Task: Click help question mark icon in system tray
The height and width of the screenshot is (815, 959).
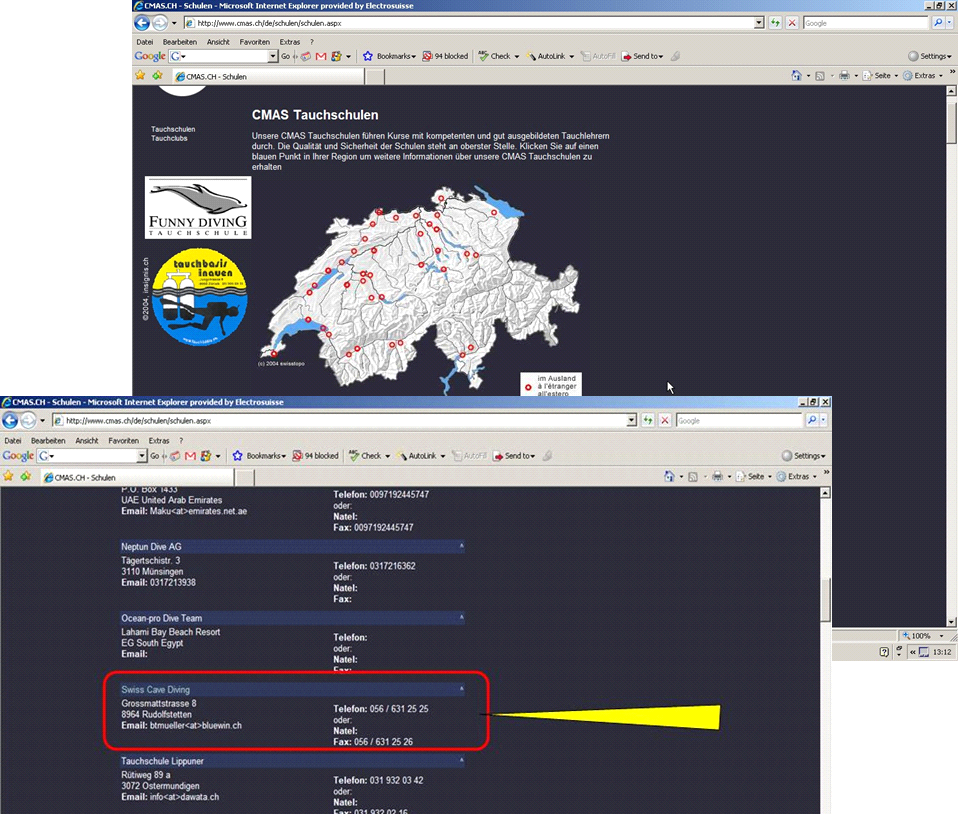Action: (884, 652)
